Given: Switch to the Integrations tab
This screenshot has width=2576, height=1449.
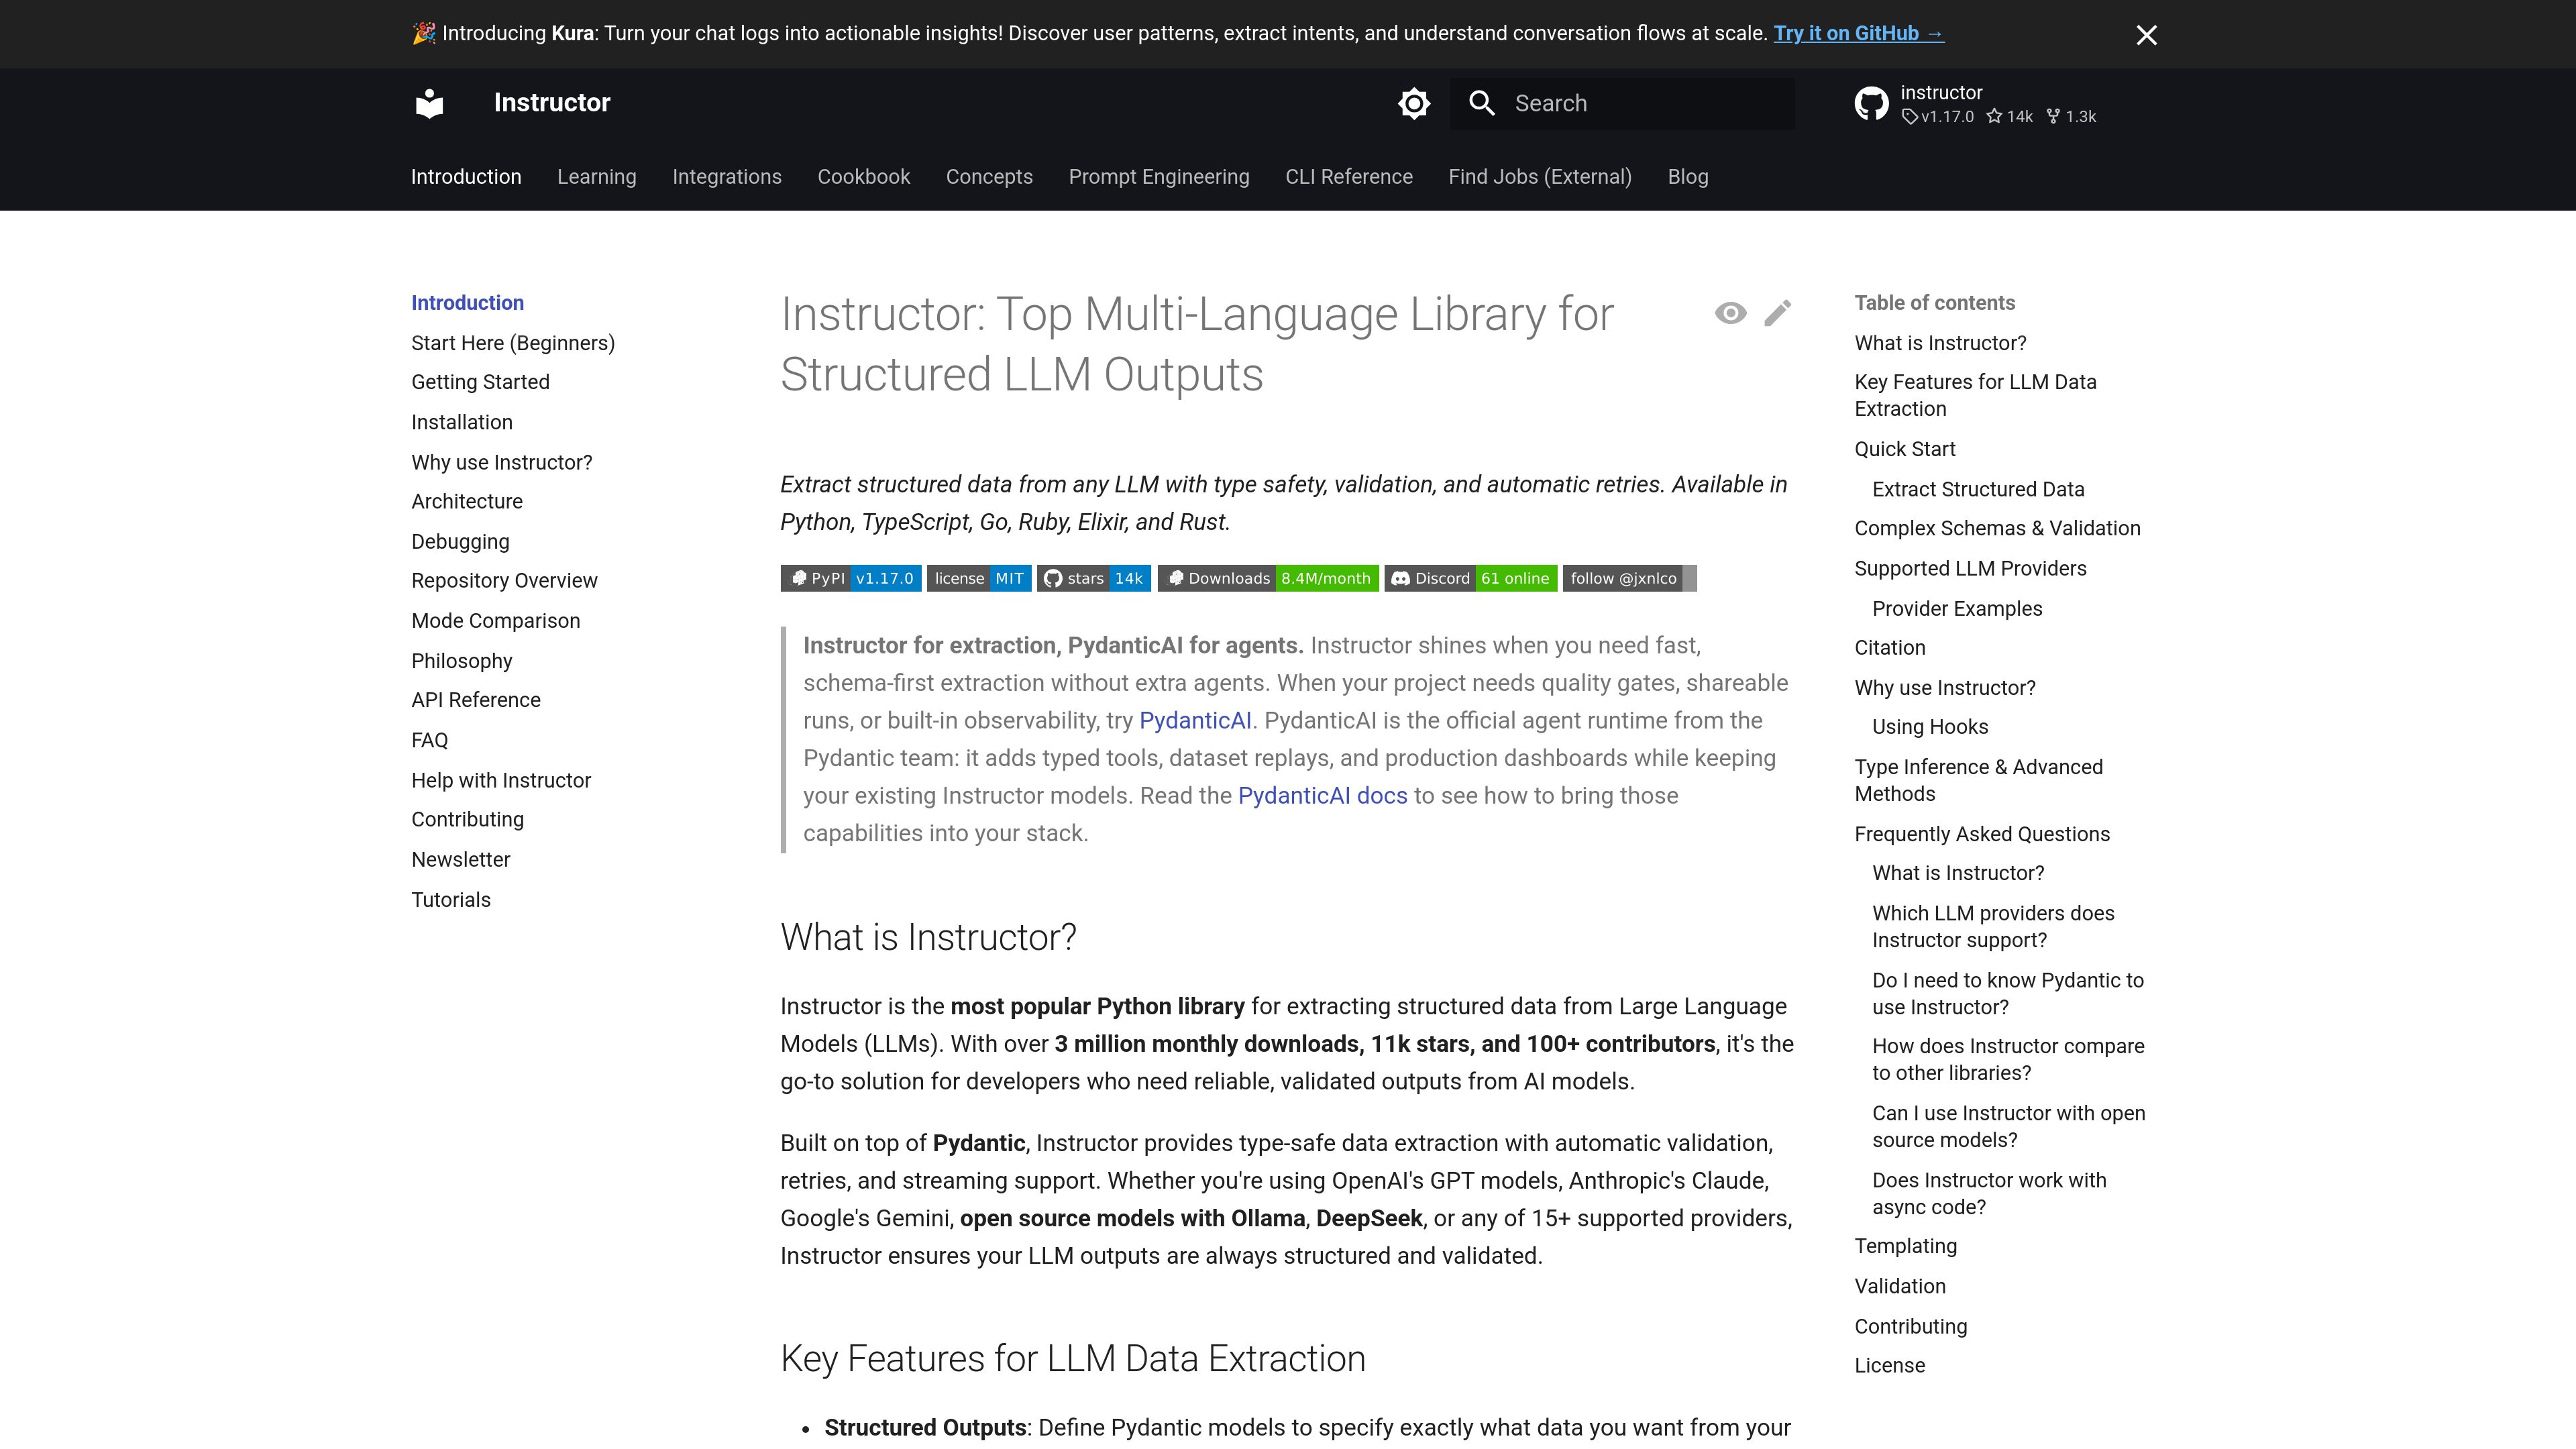Looking at the screenshot, I should [727, 177].
